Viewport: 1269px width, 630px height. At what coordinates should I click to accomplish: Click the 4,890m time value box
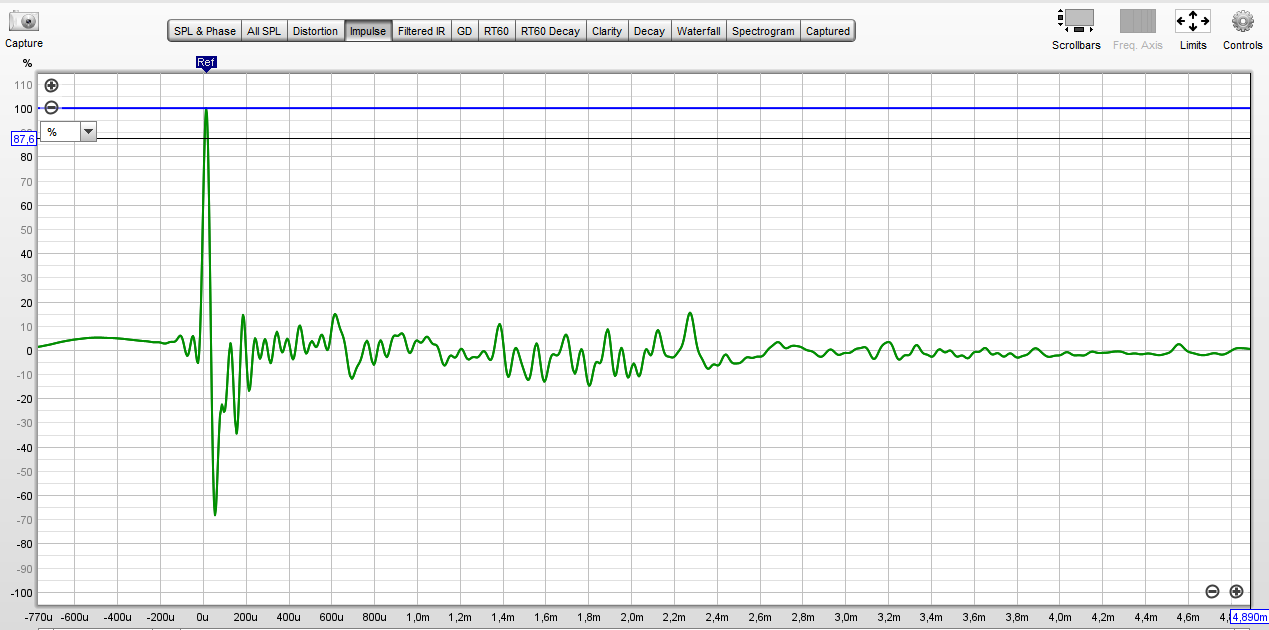1248,616
